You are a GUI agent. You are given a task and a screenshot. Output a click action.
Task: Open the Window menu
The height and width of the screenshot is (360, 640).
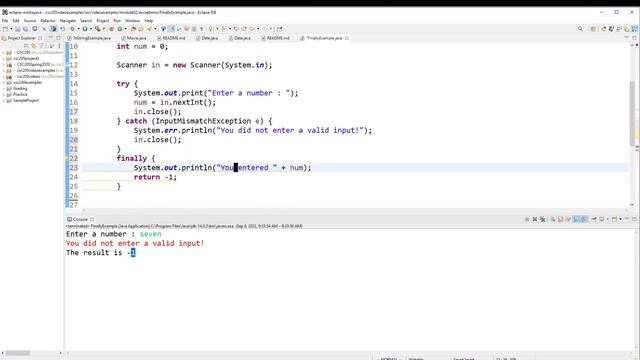click(x=133, y=20)
